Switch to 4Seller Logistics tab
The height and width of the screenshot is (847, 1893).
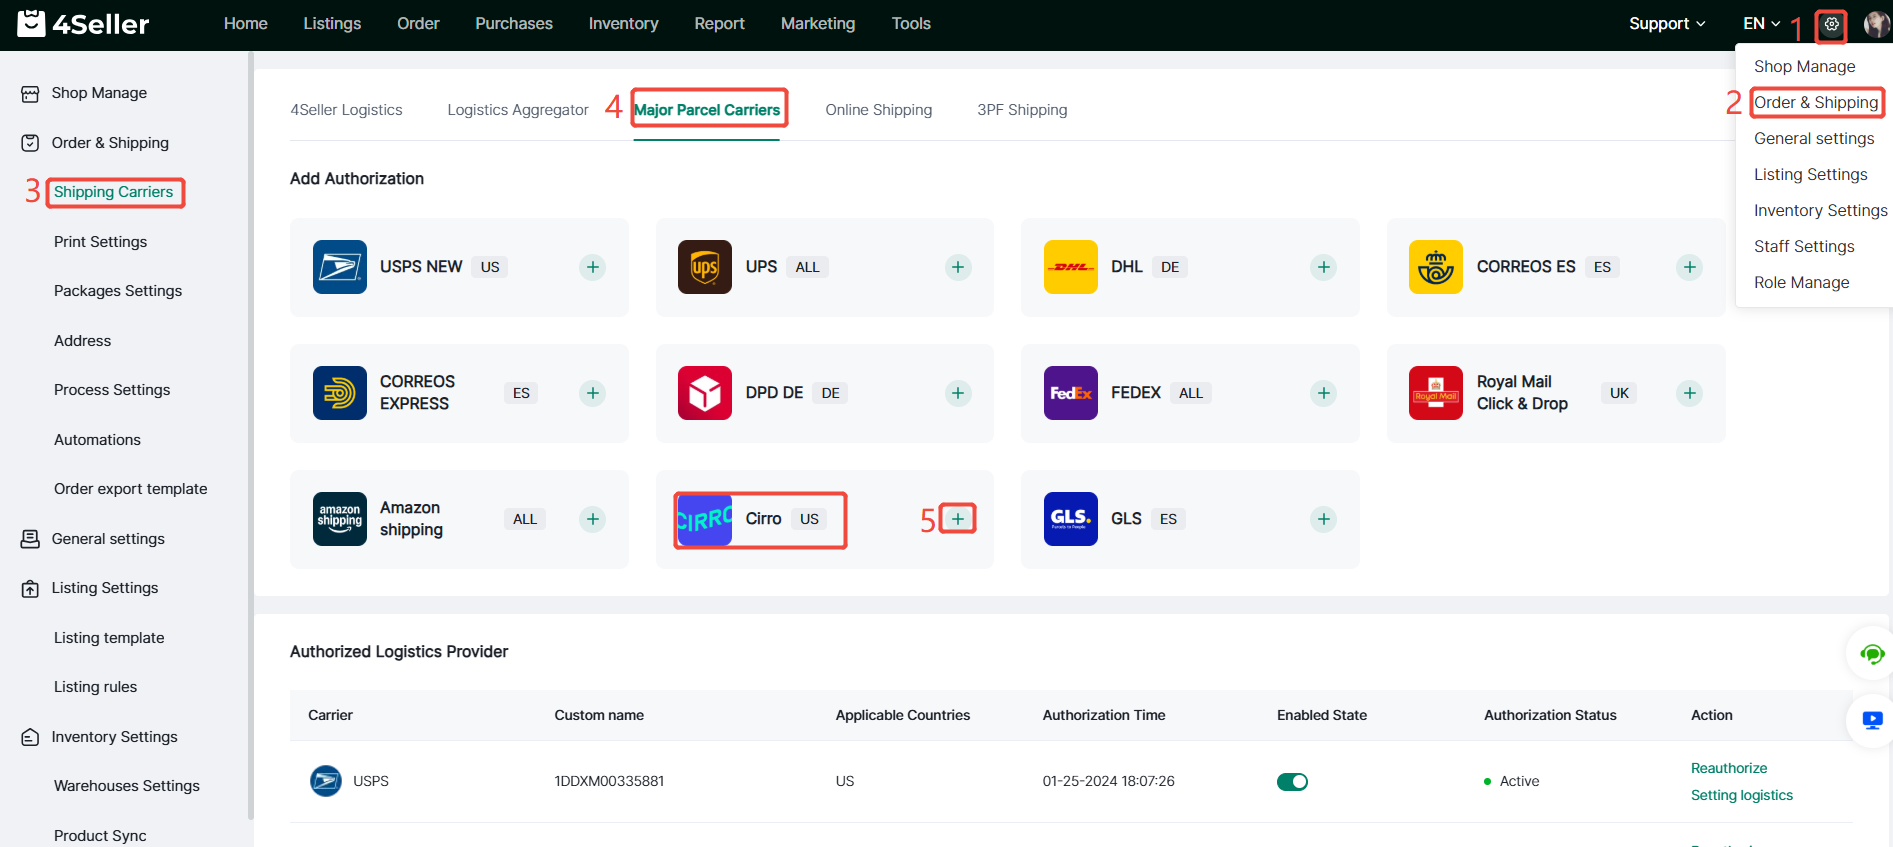click(346, 110)
